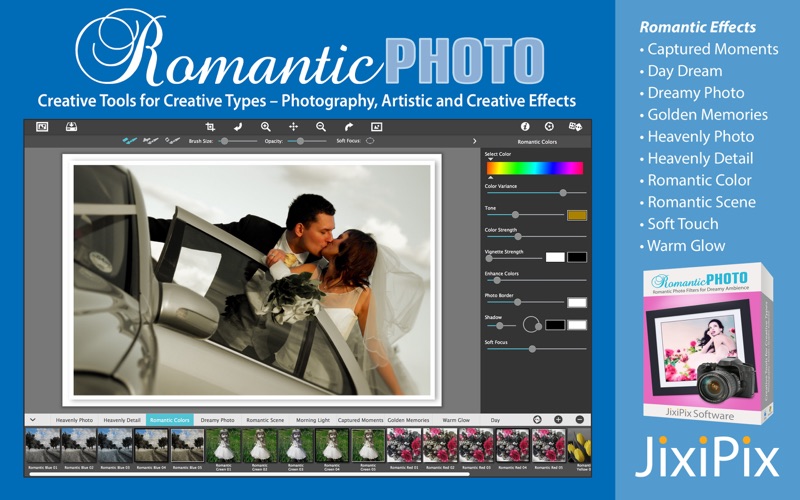This screenshot has height=500, width=800.
Task: Select the second brush mode icon
Action: click(x=150, y=140)
